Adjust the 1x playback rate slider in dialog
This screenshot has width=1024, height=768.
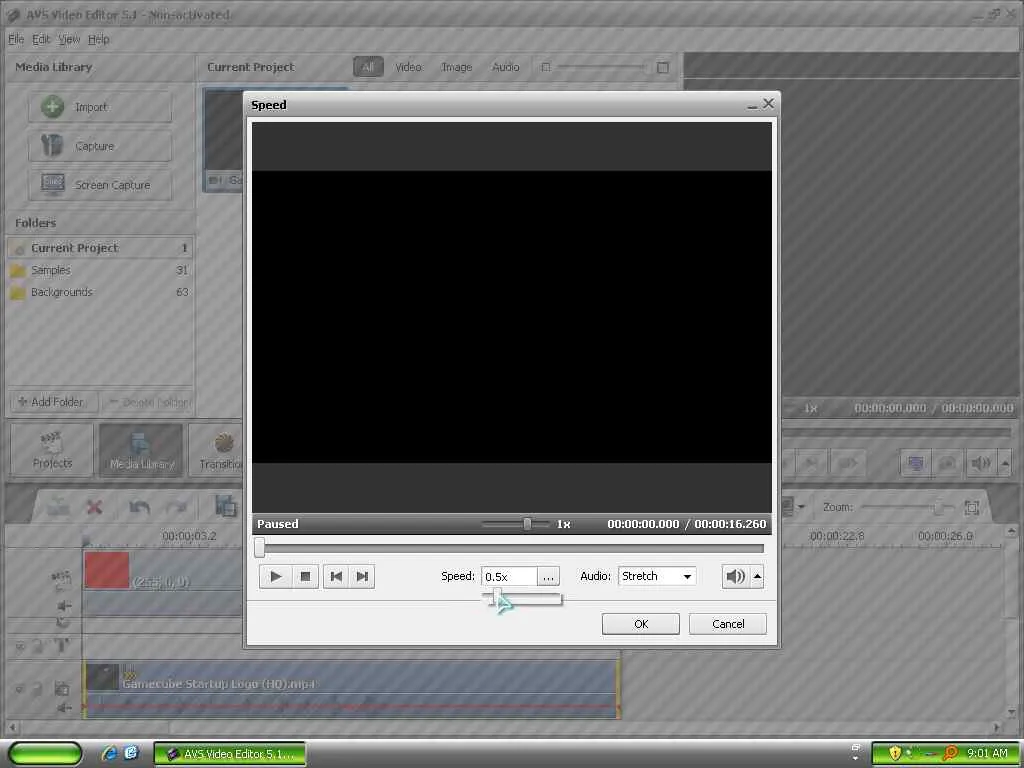527,524
